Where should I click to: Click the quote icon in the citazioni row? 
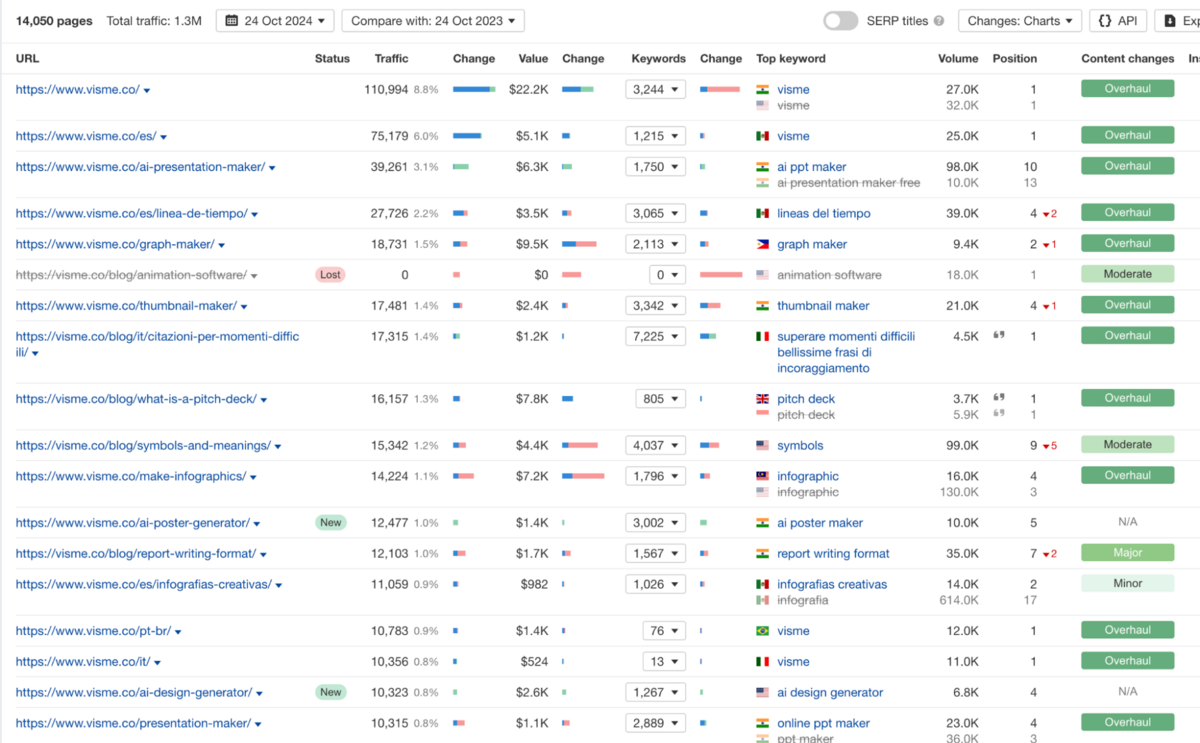(x=999, y=336)
